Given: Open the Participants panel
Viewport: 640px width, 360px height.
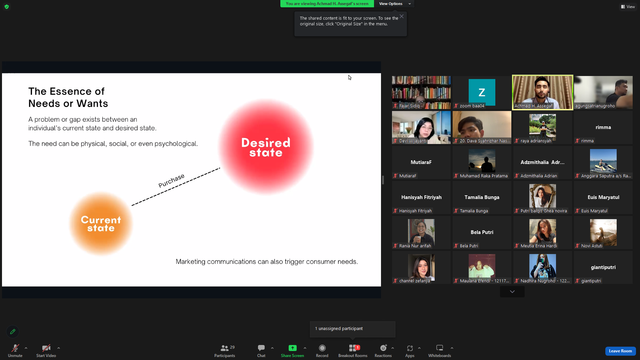Looking at the screenshot, I should [x=224, y=350].
